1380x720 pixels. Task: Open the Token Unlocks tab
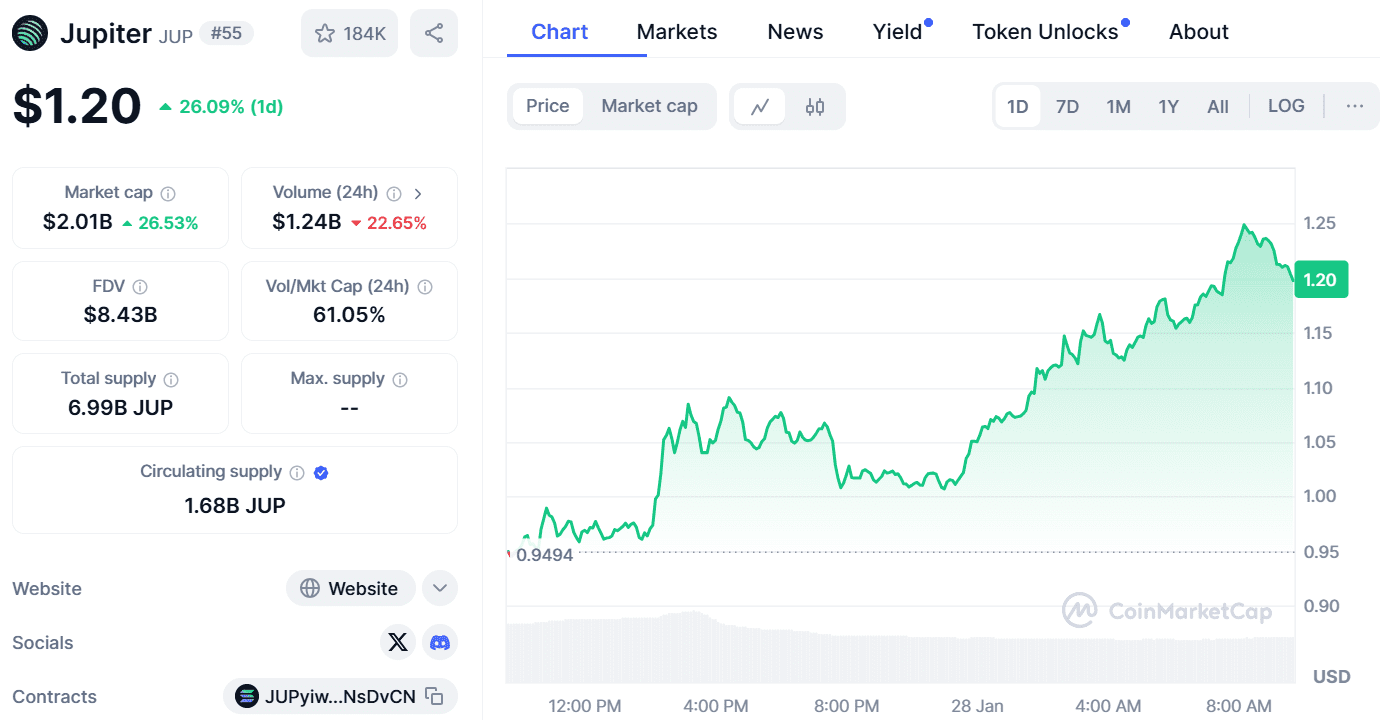tap(1046, 31)
